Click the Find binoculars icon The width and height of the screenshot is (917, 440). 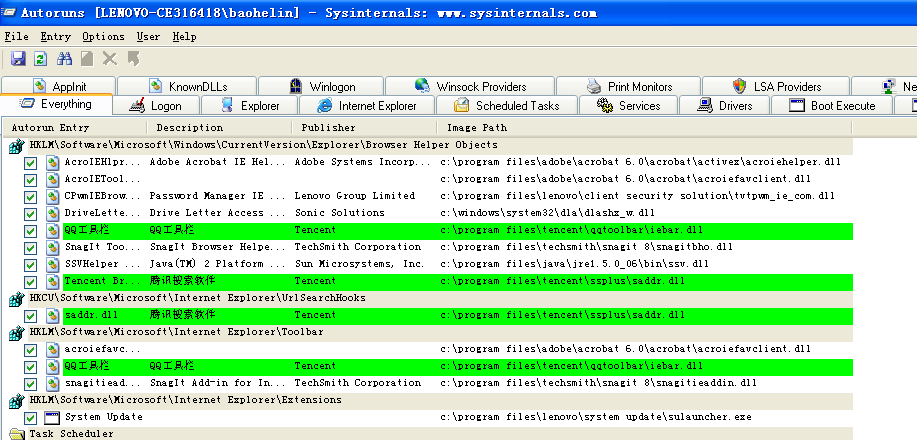coord(64,59)
